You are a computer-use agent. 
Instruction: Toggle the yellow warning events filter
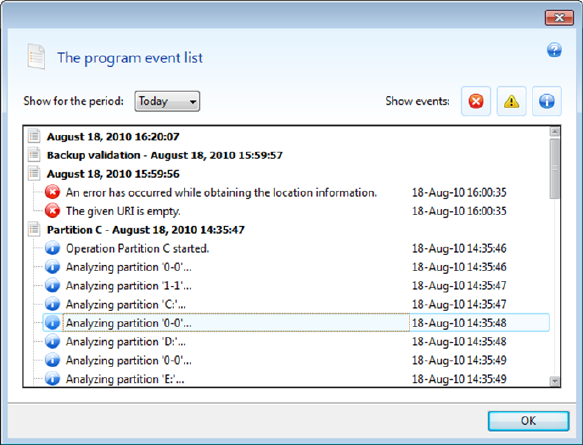[x=512, y=101]
